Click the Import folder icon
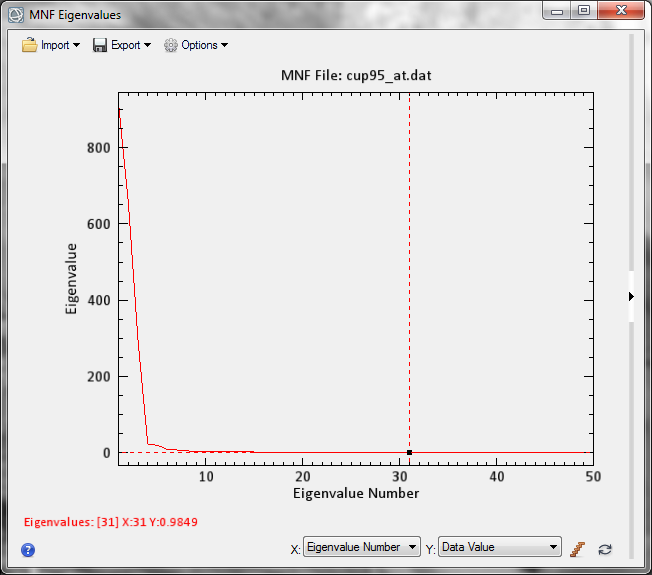 30,45
